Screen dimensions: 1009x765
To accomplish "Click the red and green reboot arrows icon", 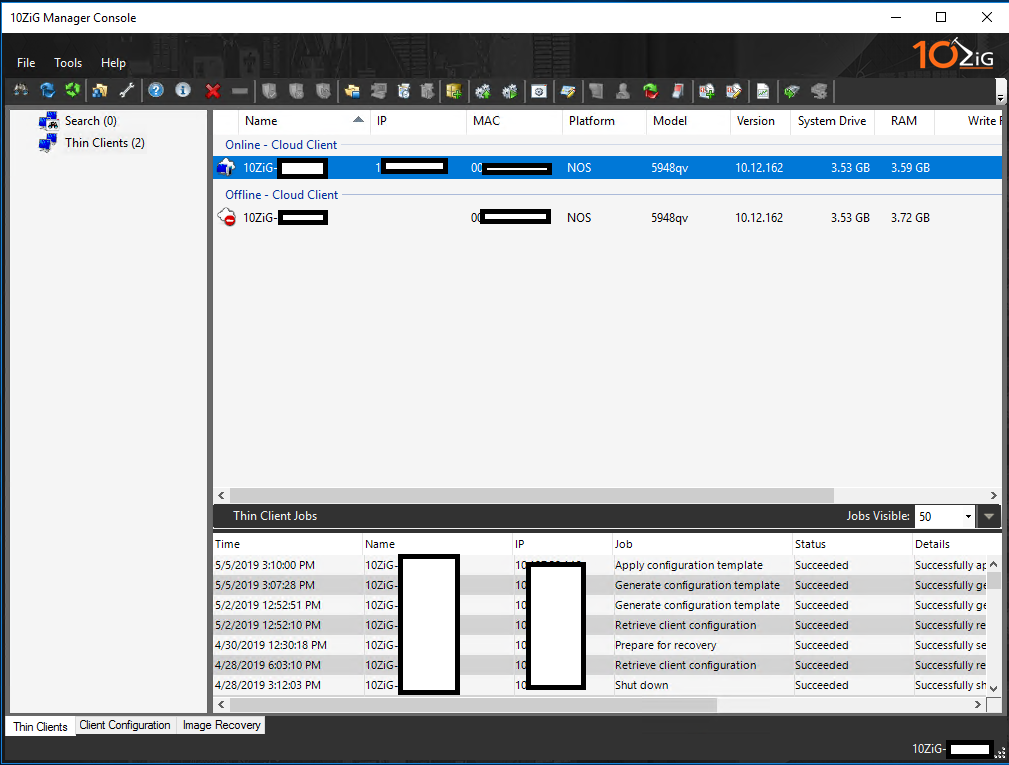I will click(x=651, y=91).
